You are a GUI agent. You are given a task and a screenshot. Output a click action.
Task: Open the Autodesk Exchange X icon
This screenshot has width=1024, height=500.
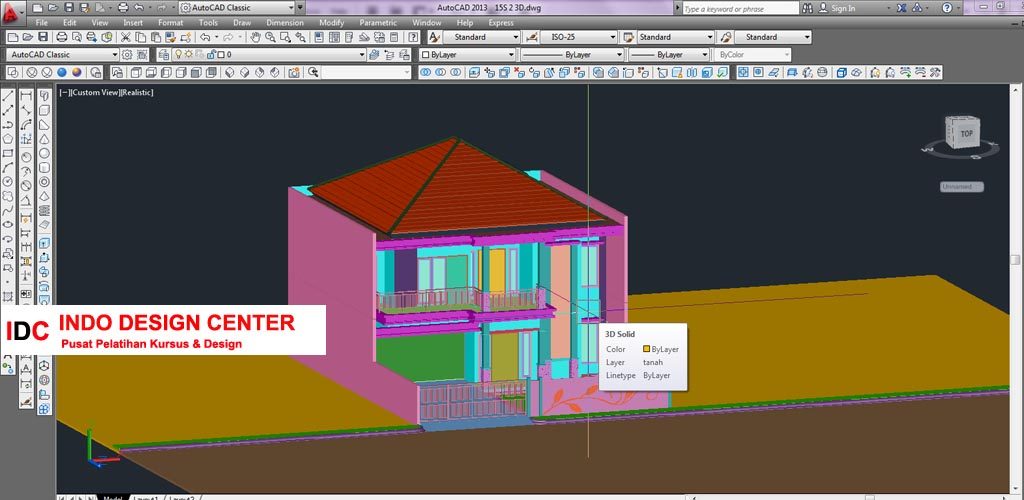(901, 8)
